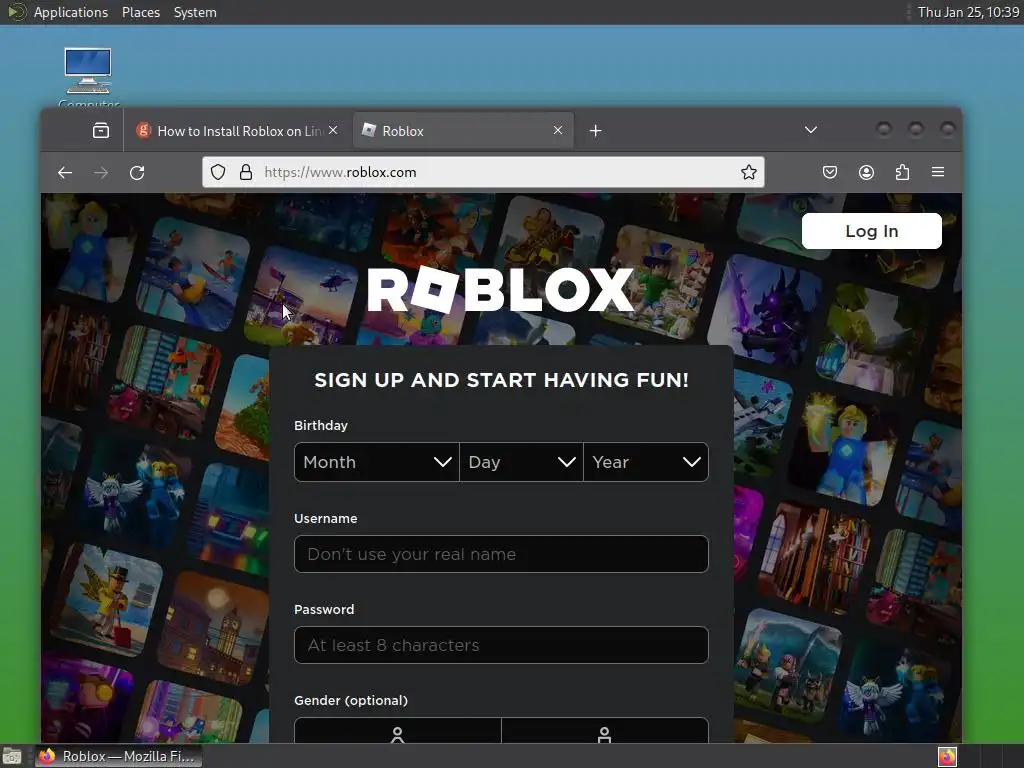Select the female gender icon button

tap(397, 731)
